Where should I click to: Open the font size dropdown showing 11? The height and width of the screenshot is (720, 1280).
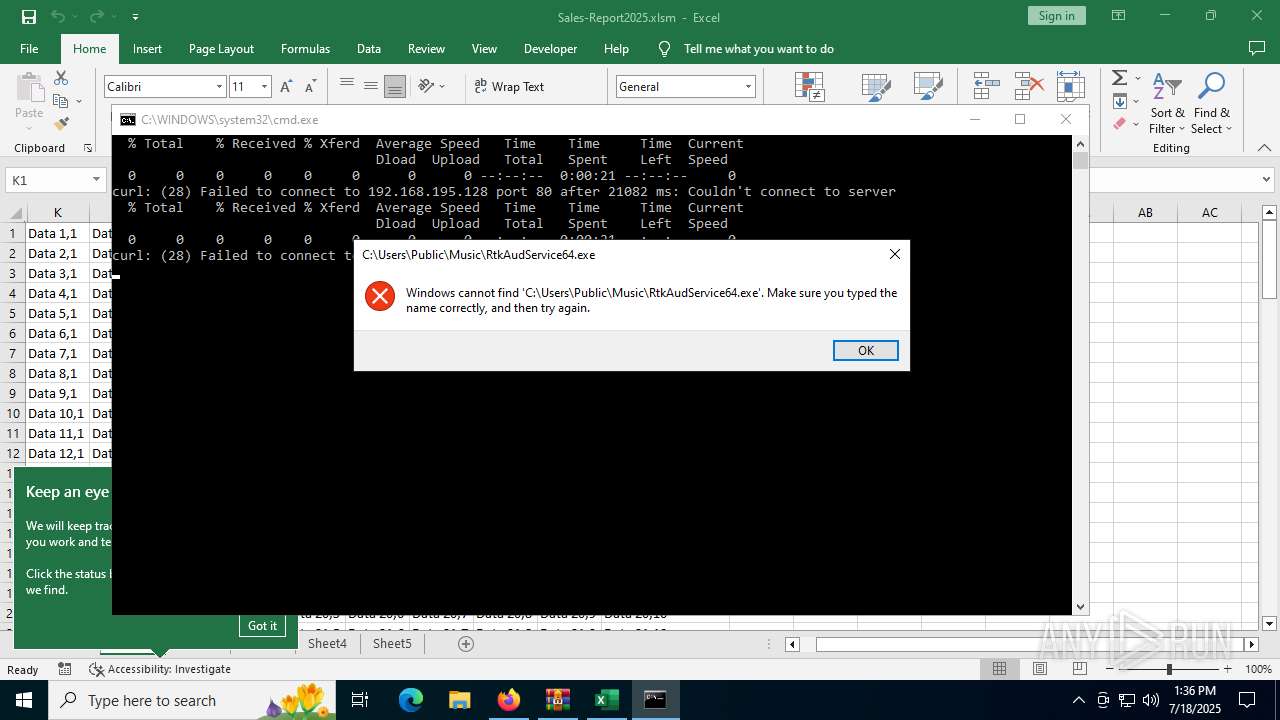point(264,86)
